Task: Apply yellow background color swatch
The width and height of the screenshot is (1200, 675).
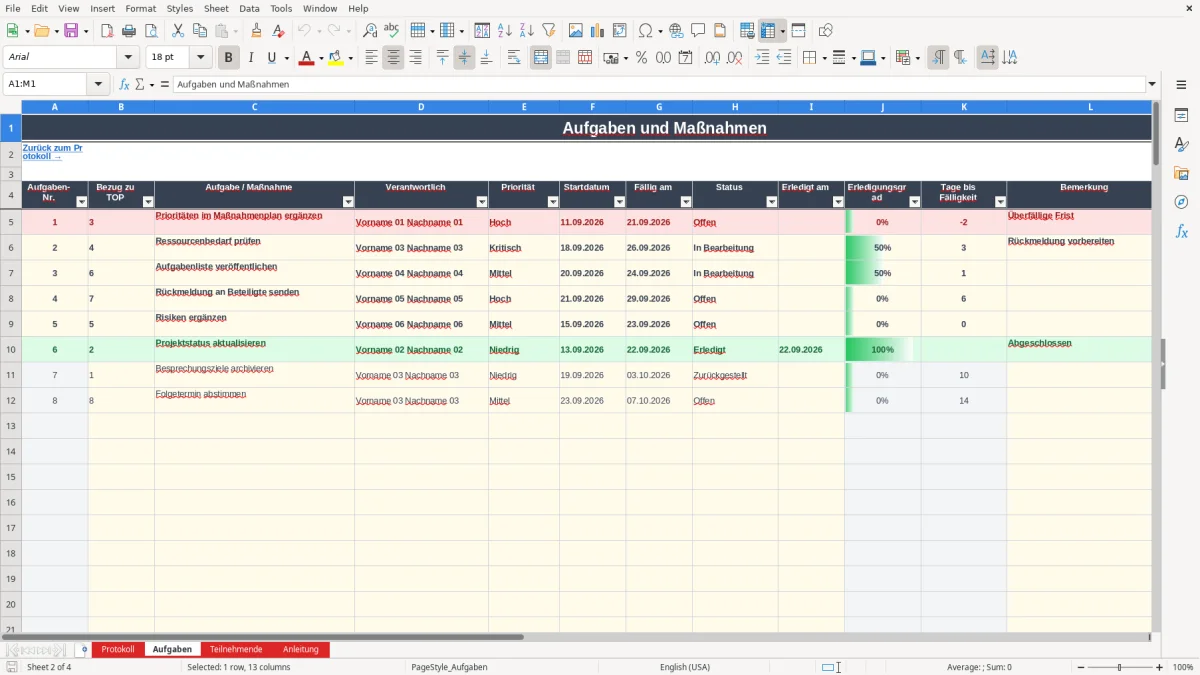Action: coord(335,58)
